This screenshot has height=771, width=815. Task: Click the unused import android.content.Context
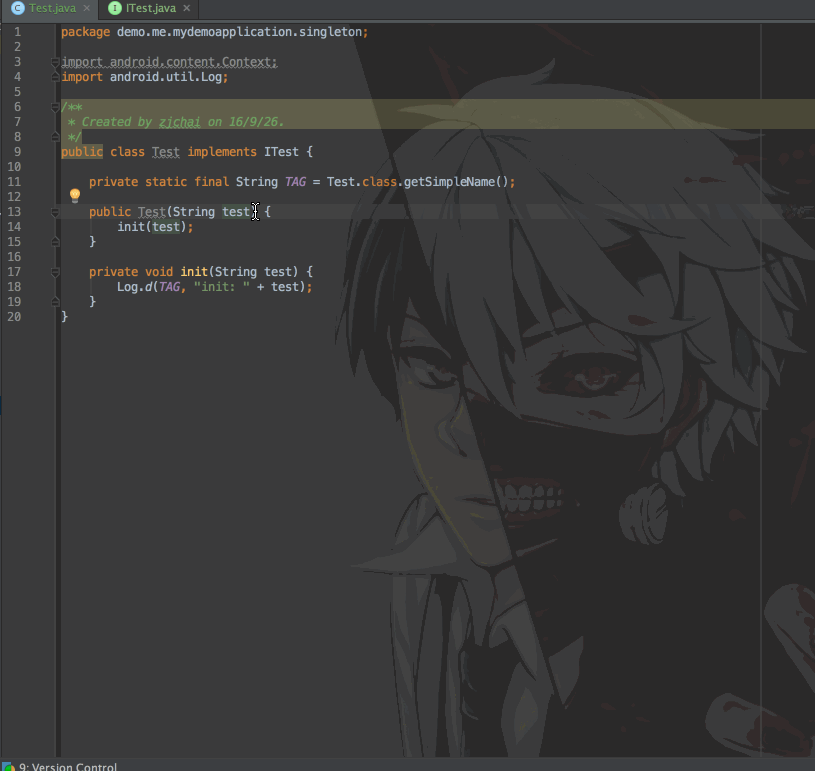(169, 62)
